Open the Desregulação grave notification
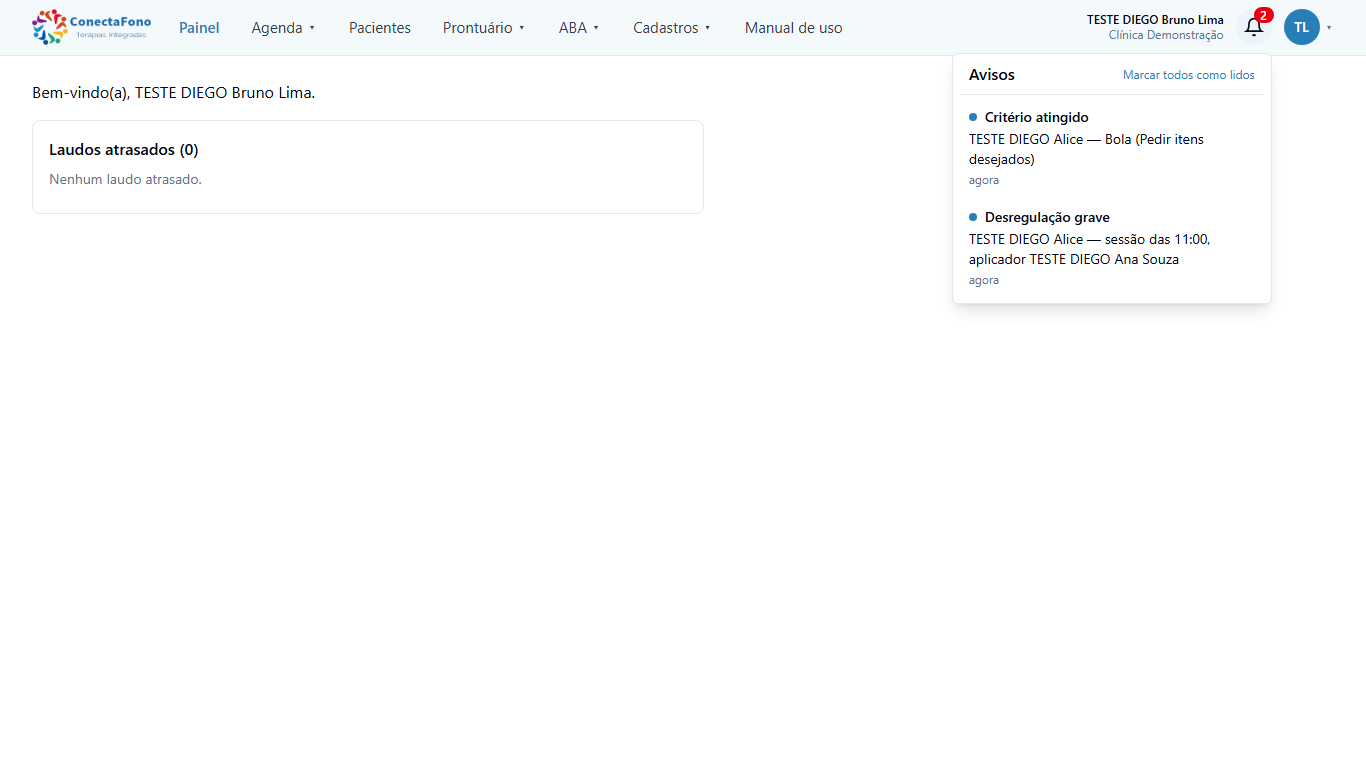The image size is (1366, 768). pyautogui.click(x=1112, y=248)
